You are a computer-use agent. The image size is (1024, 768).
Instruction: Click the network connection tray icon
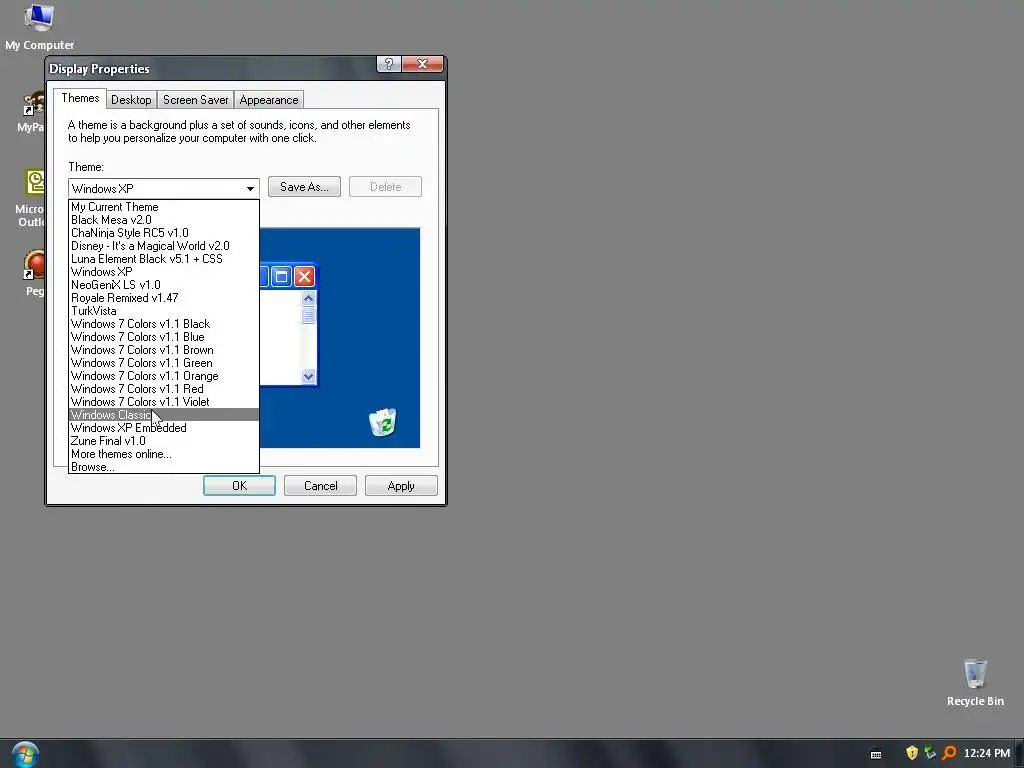(x=930, y=753)
